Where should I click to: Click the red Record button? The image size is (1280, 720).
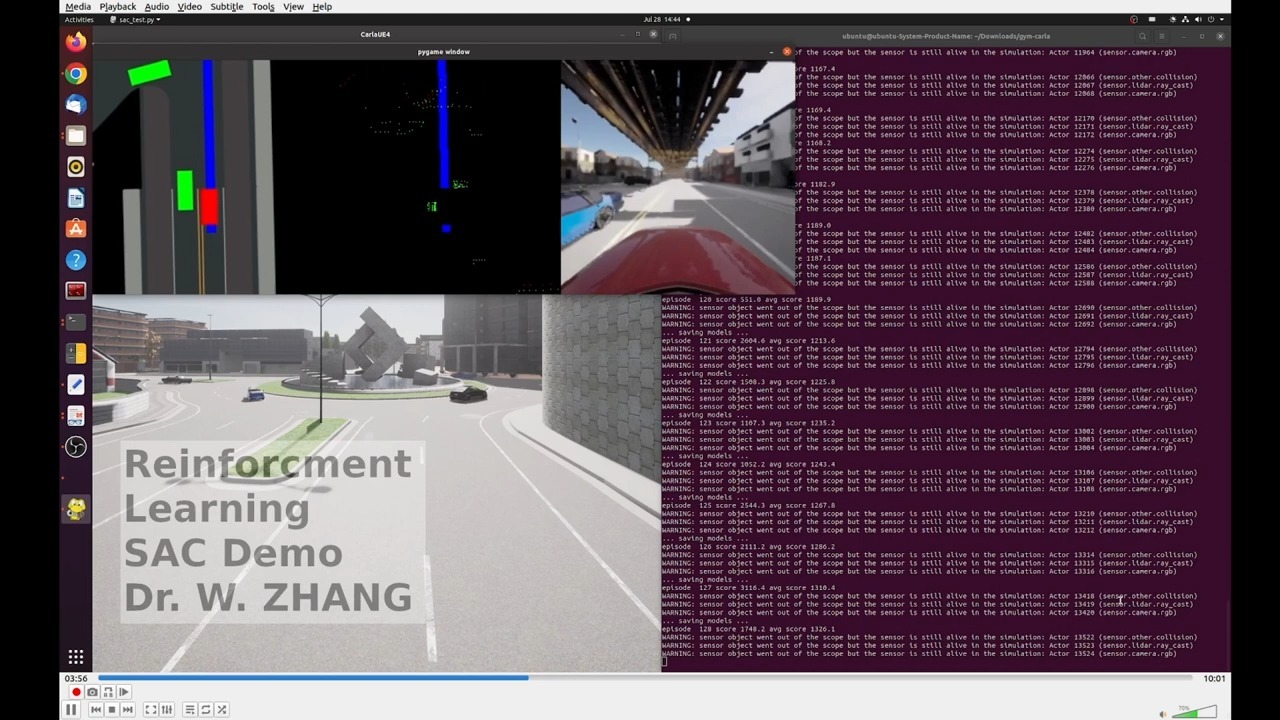click(x=76, y=692)
